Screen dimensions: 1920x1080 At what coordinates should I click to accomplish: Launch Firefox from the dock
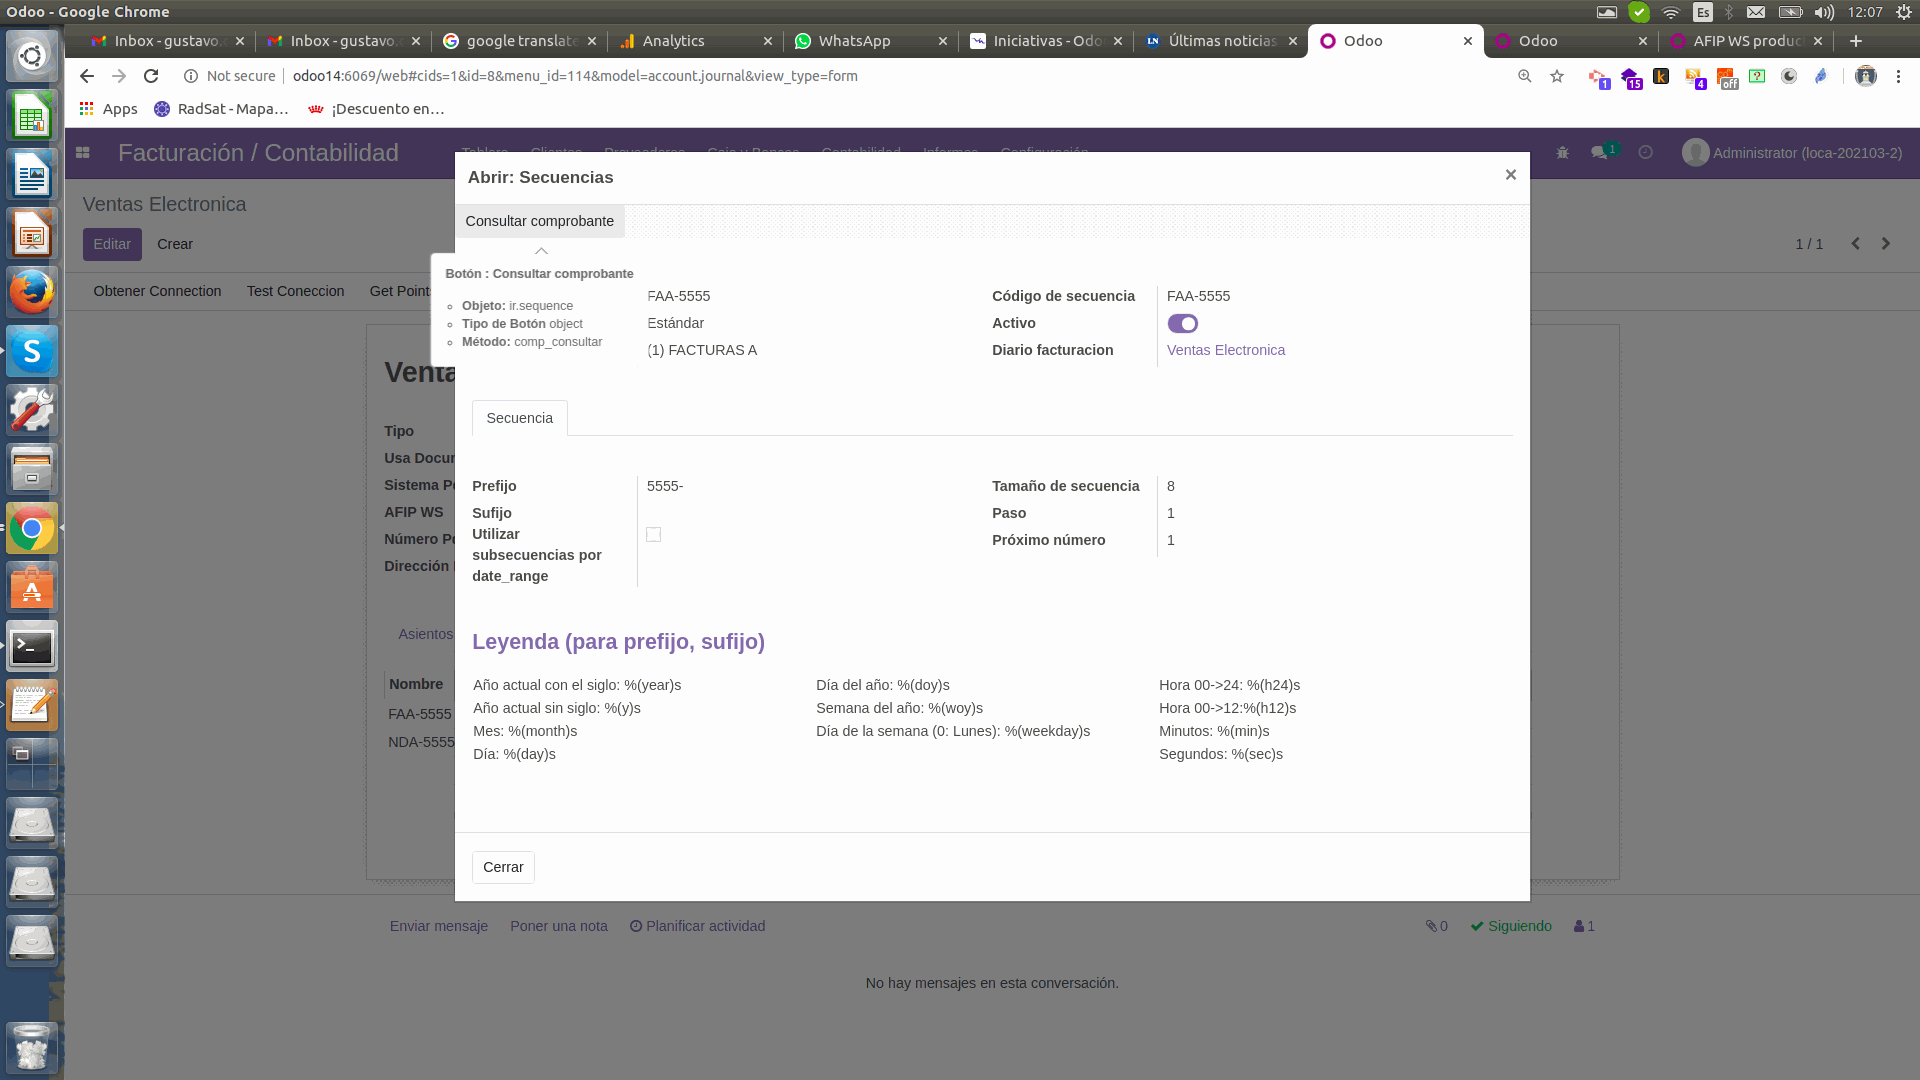click(x=32, y=292)
